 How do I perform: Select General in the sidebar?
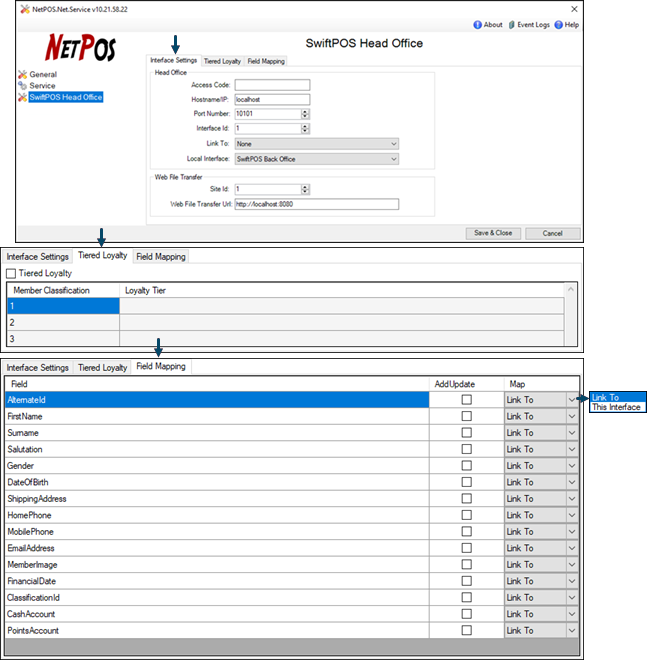(43, 75)
